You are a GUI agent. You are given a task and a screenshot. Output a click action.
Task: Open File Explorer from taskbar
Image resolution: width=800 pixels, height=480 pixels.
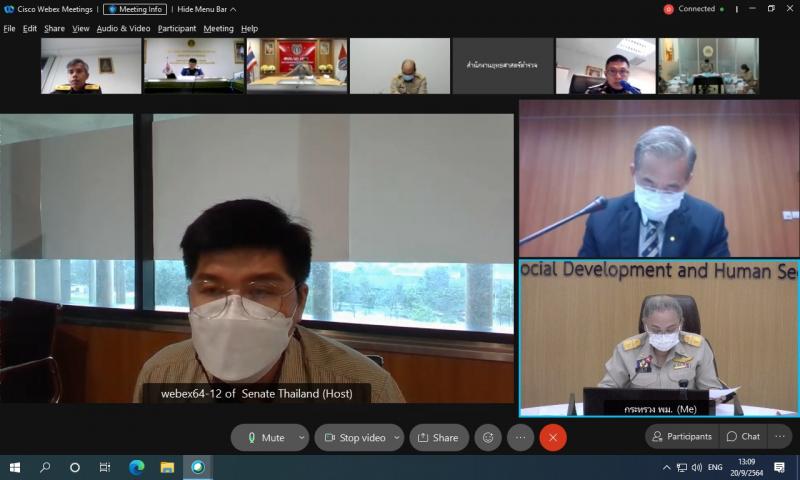[x=167, y=467]
